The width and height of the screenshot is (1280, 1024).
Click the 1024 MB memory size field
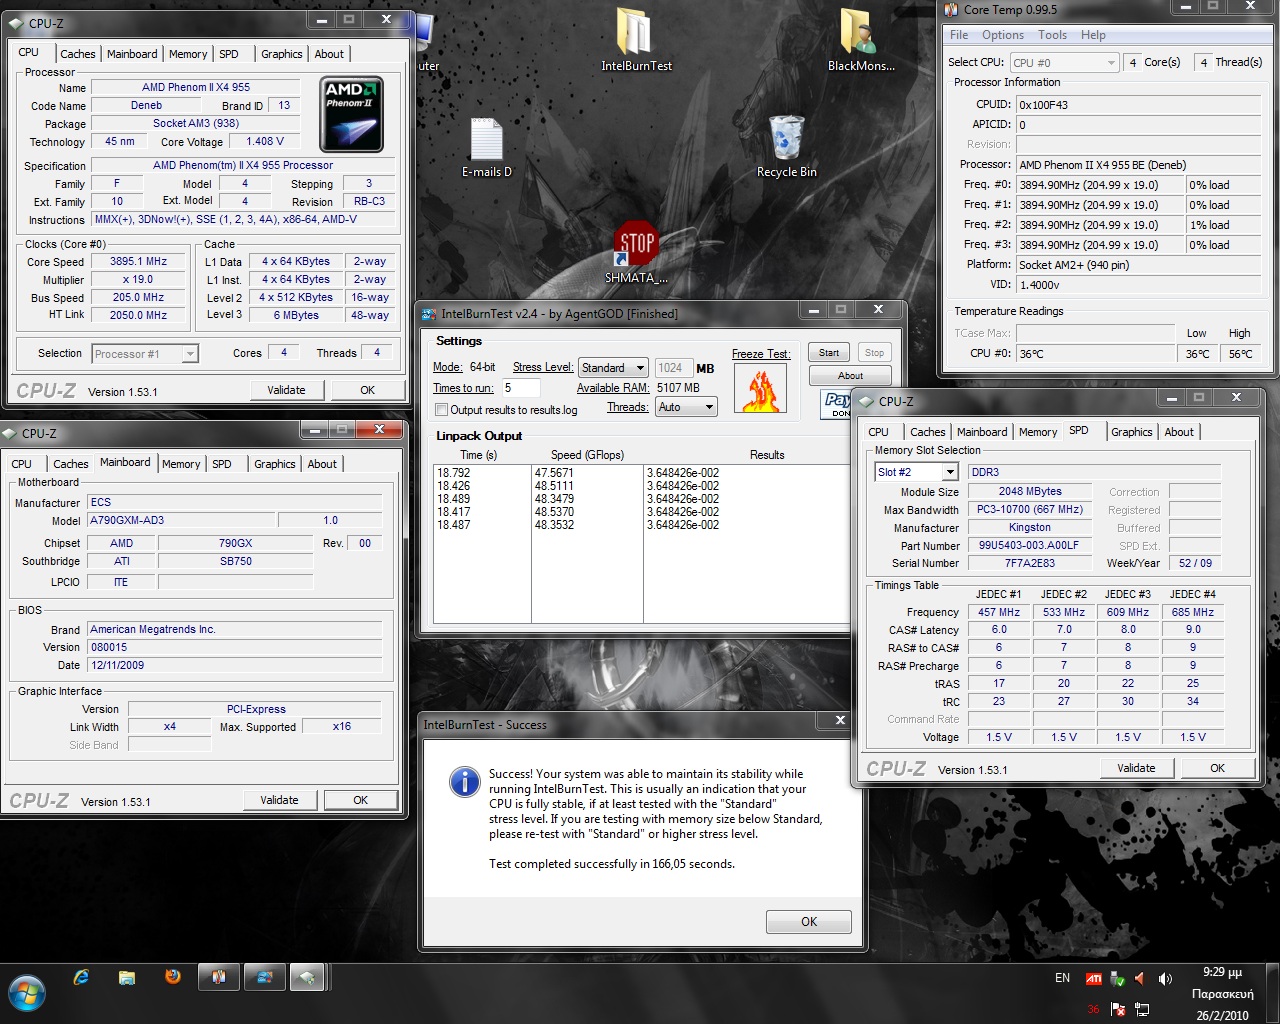click(x=673, y=368)
